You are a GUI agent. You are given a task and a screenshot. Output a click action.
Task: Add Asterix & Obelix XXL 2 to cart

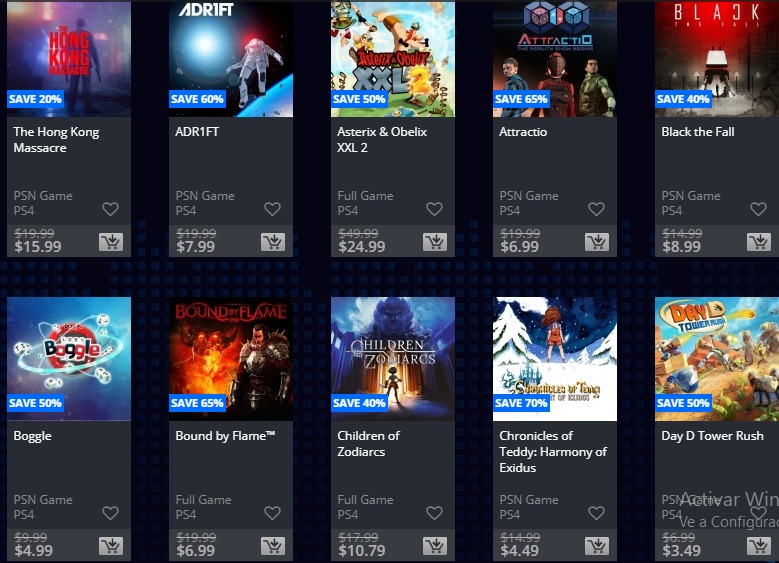(435, 242)
